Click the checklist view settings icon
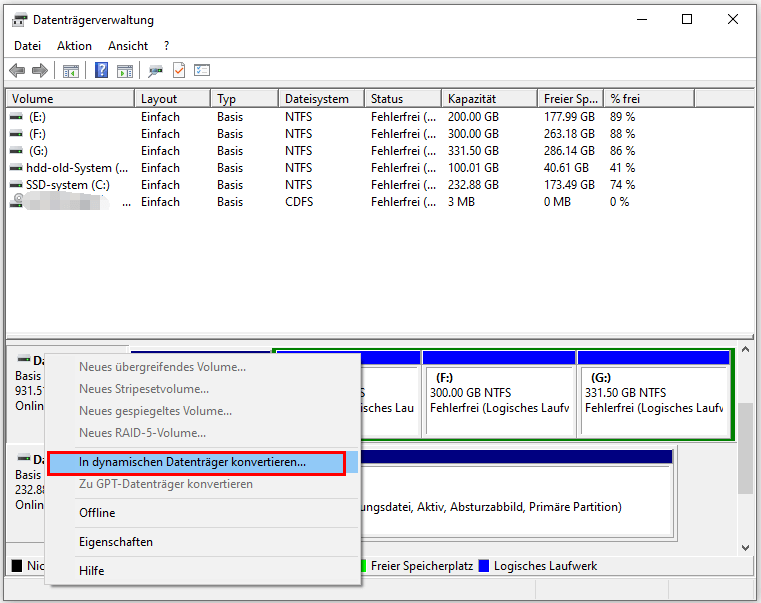The height and width of the screenshot is (603, 761). [202, 70]
